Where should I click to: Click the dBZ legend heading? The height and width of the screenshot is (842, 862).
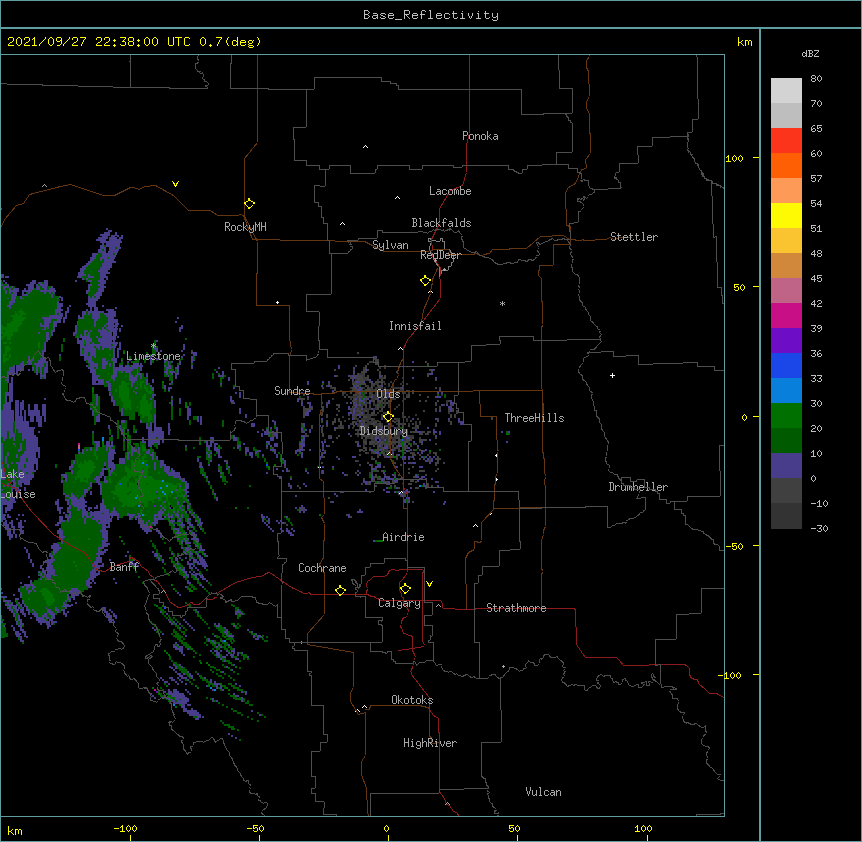coord(810,54)
